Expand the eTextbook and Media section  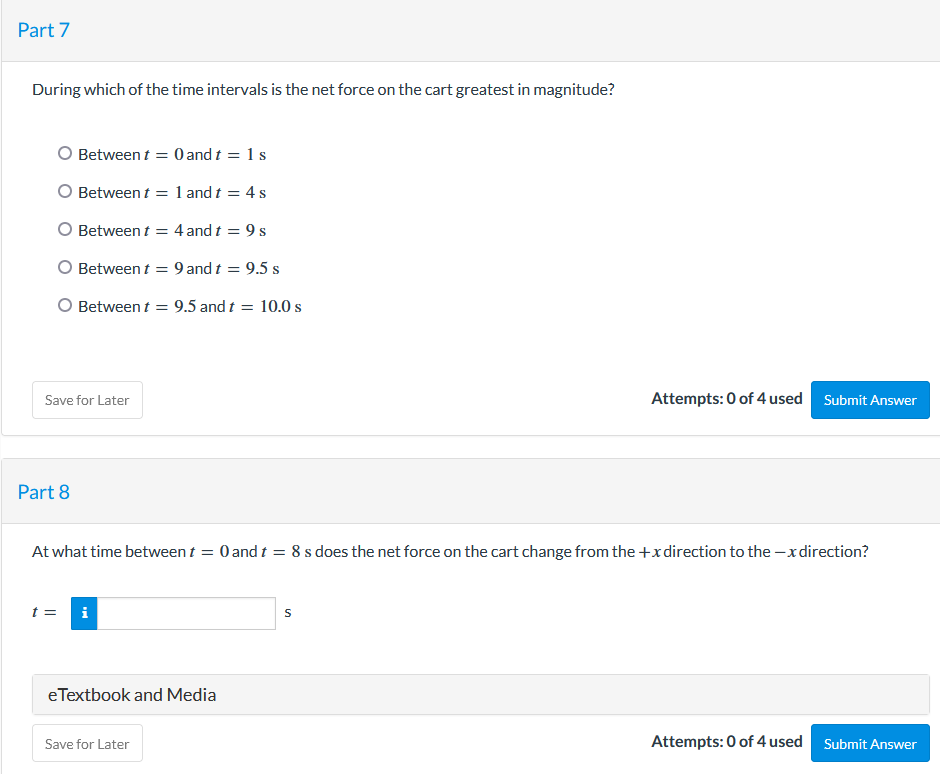pyautogui.click(x=480, y=695)
